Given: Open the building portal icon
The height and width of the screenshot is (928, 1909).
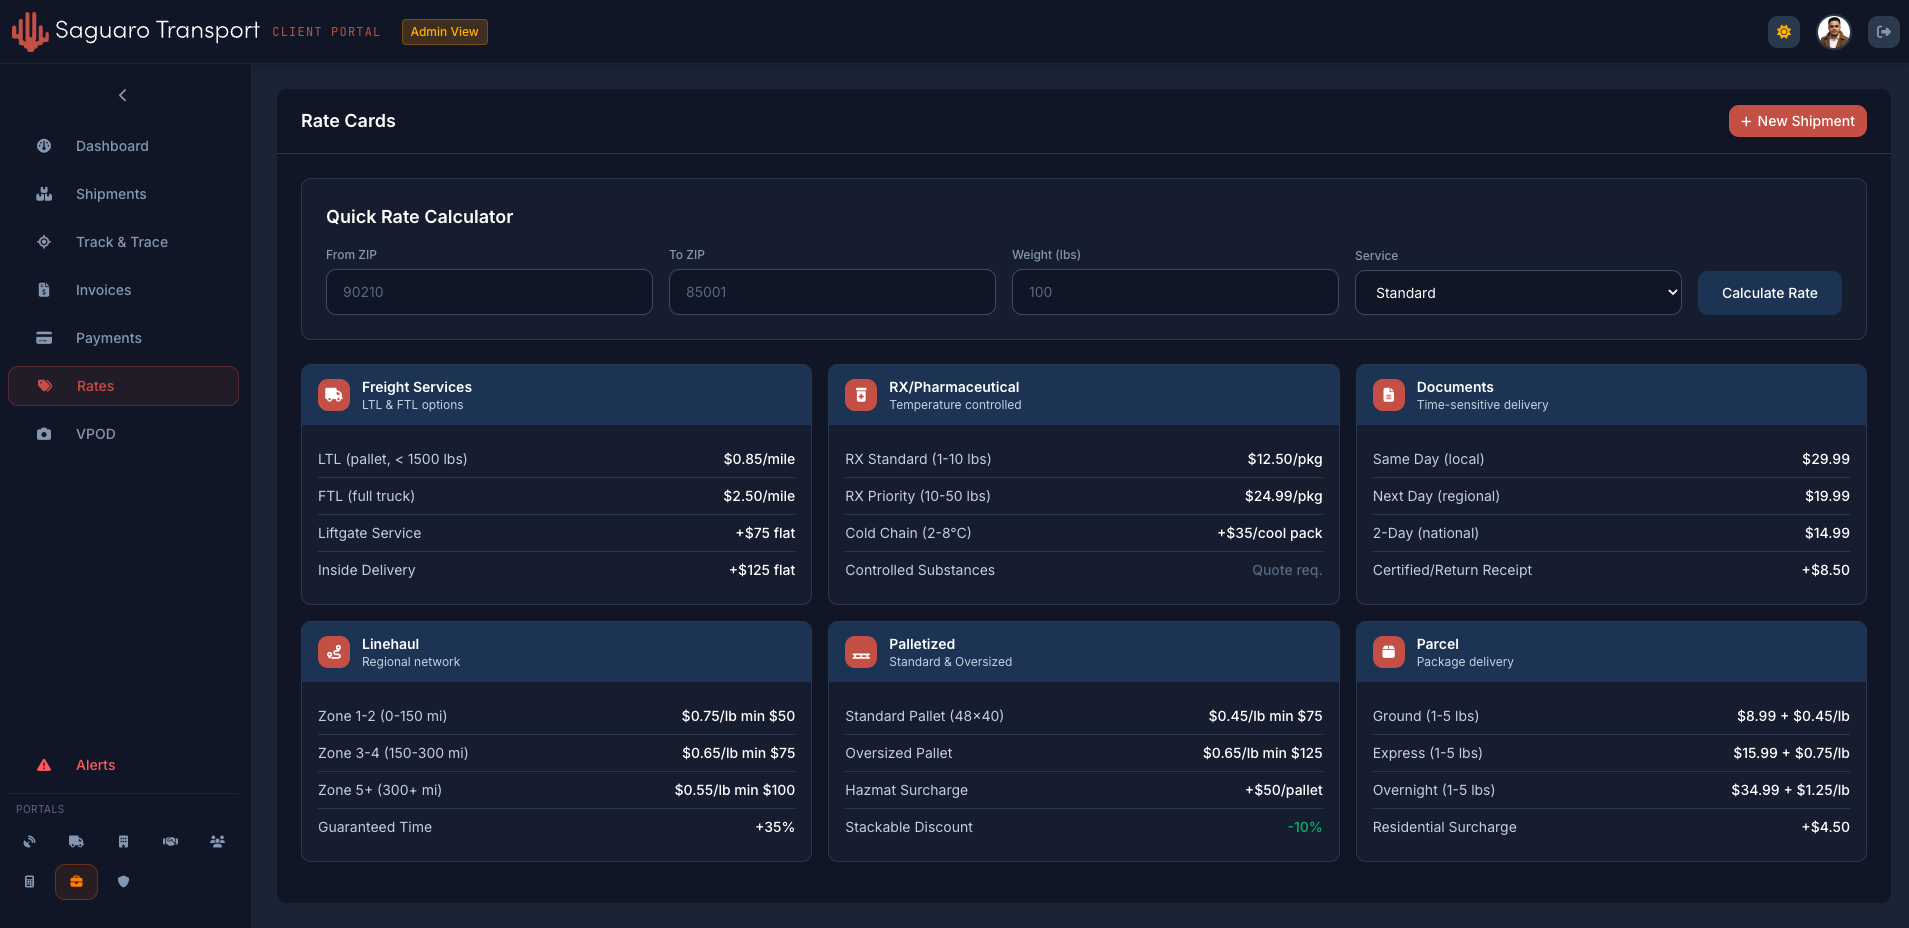Looking at the screenshot, I should tap(123, 842).
